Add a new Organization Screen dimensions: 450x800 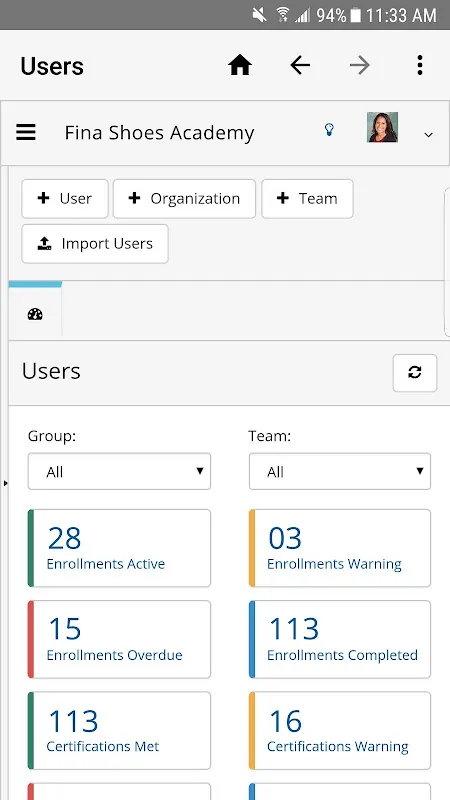(x=184, y=198)
